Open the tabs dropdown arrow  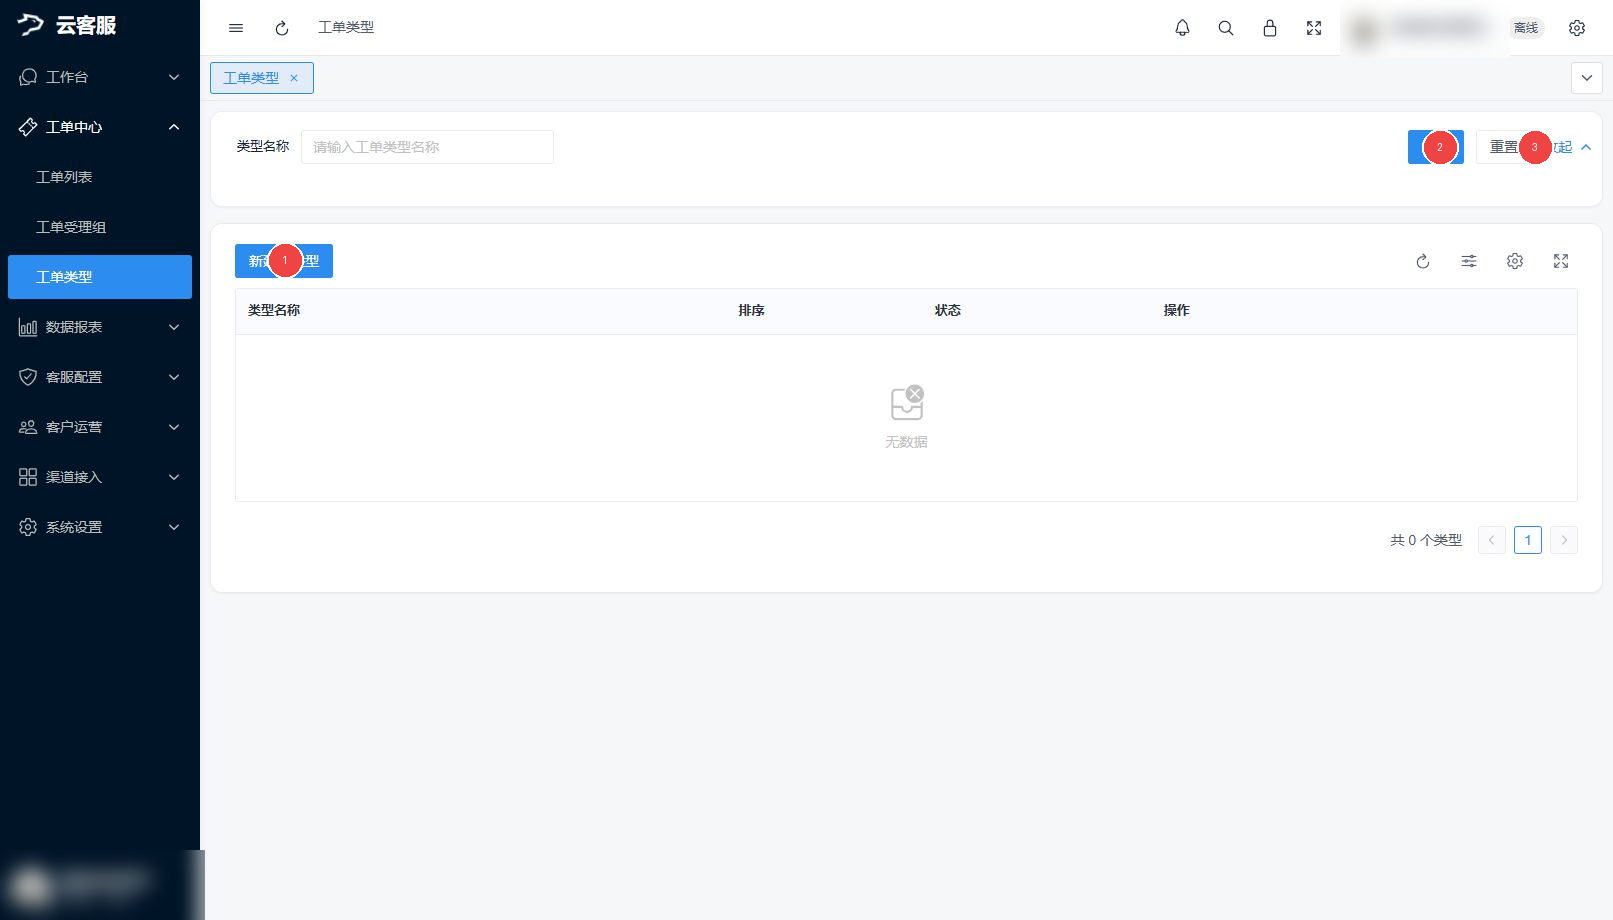[1587, 78]
